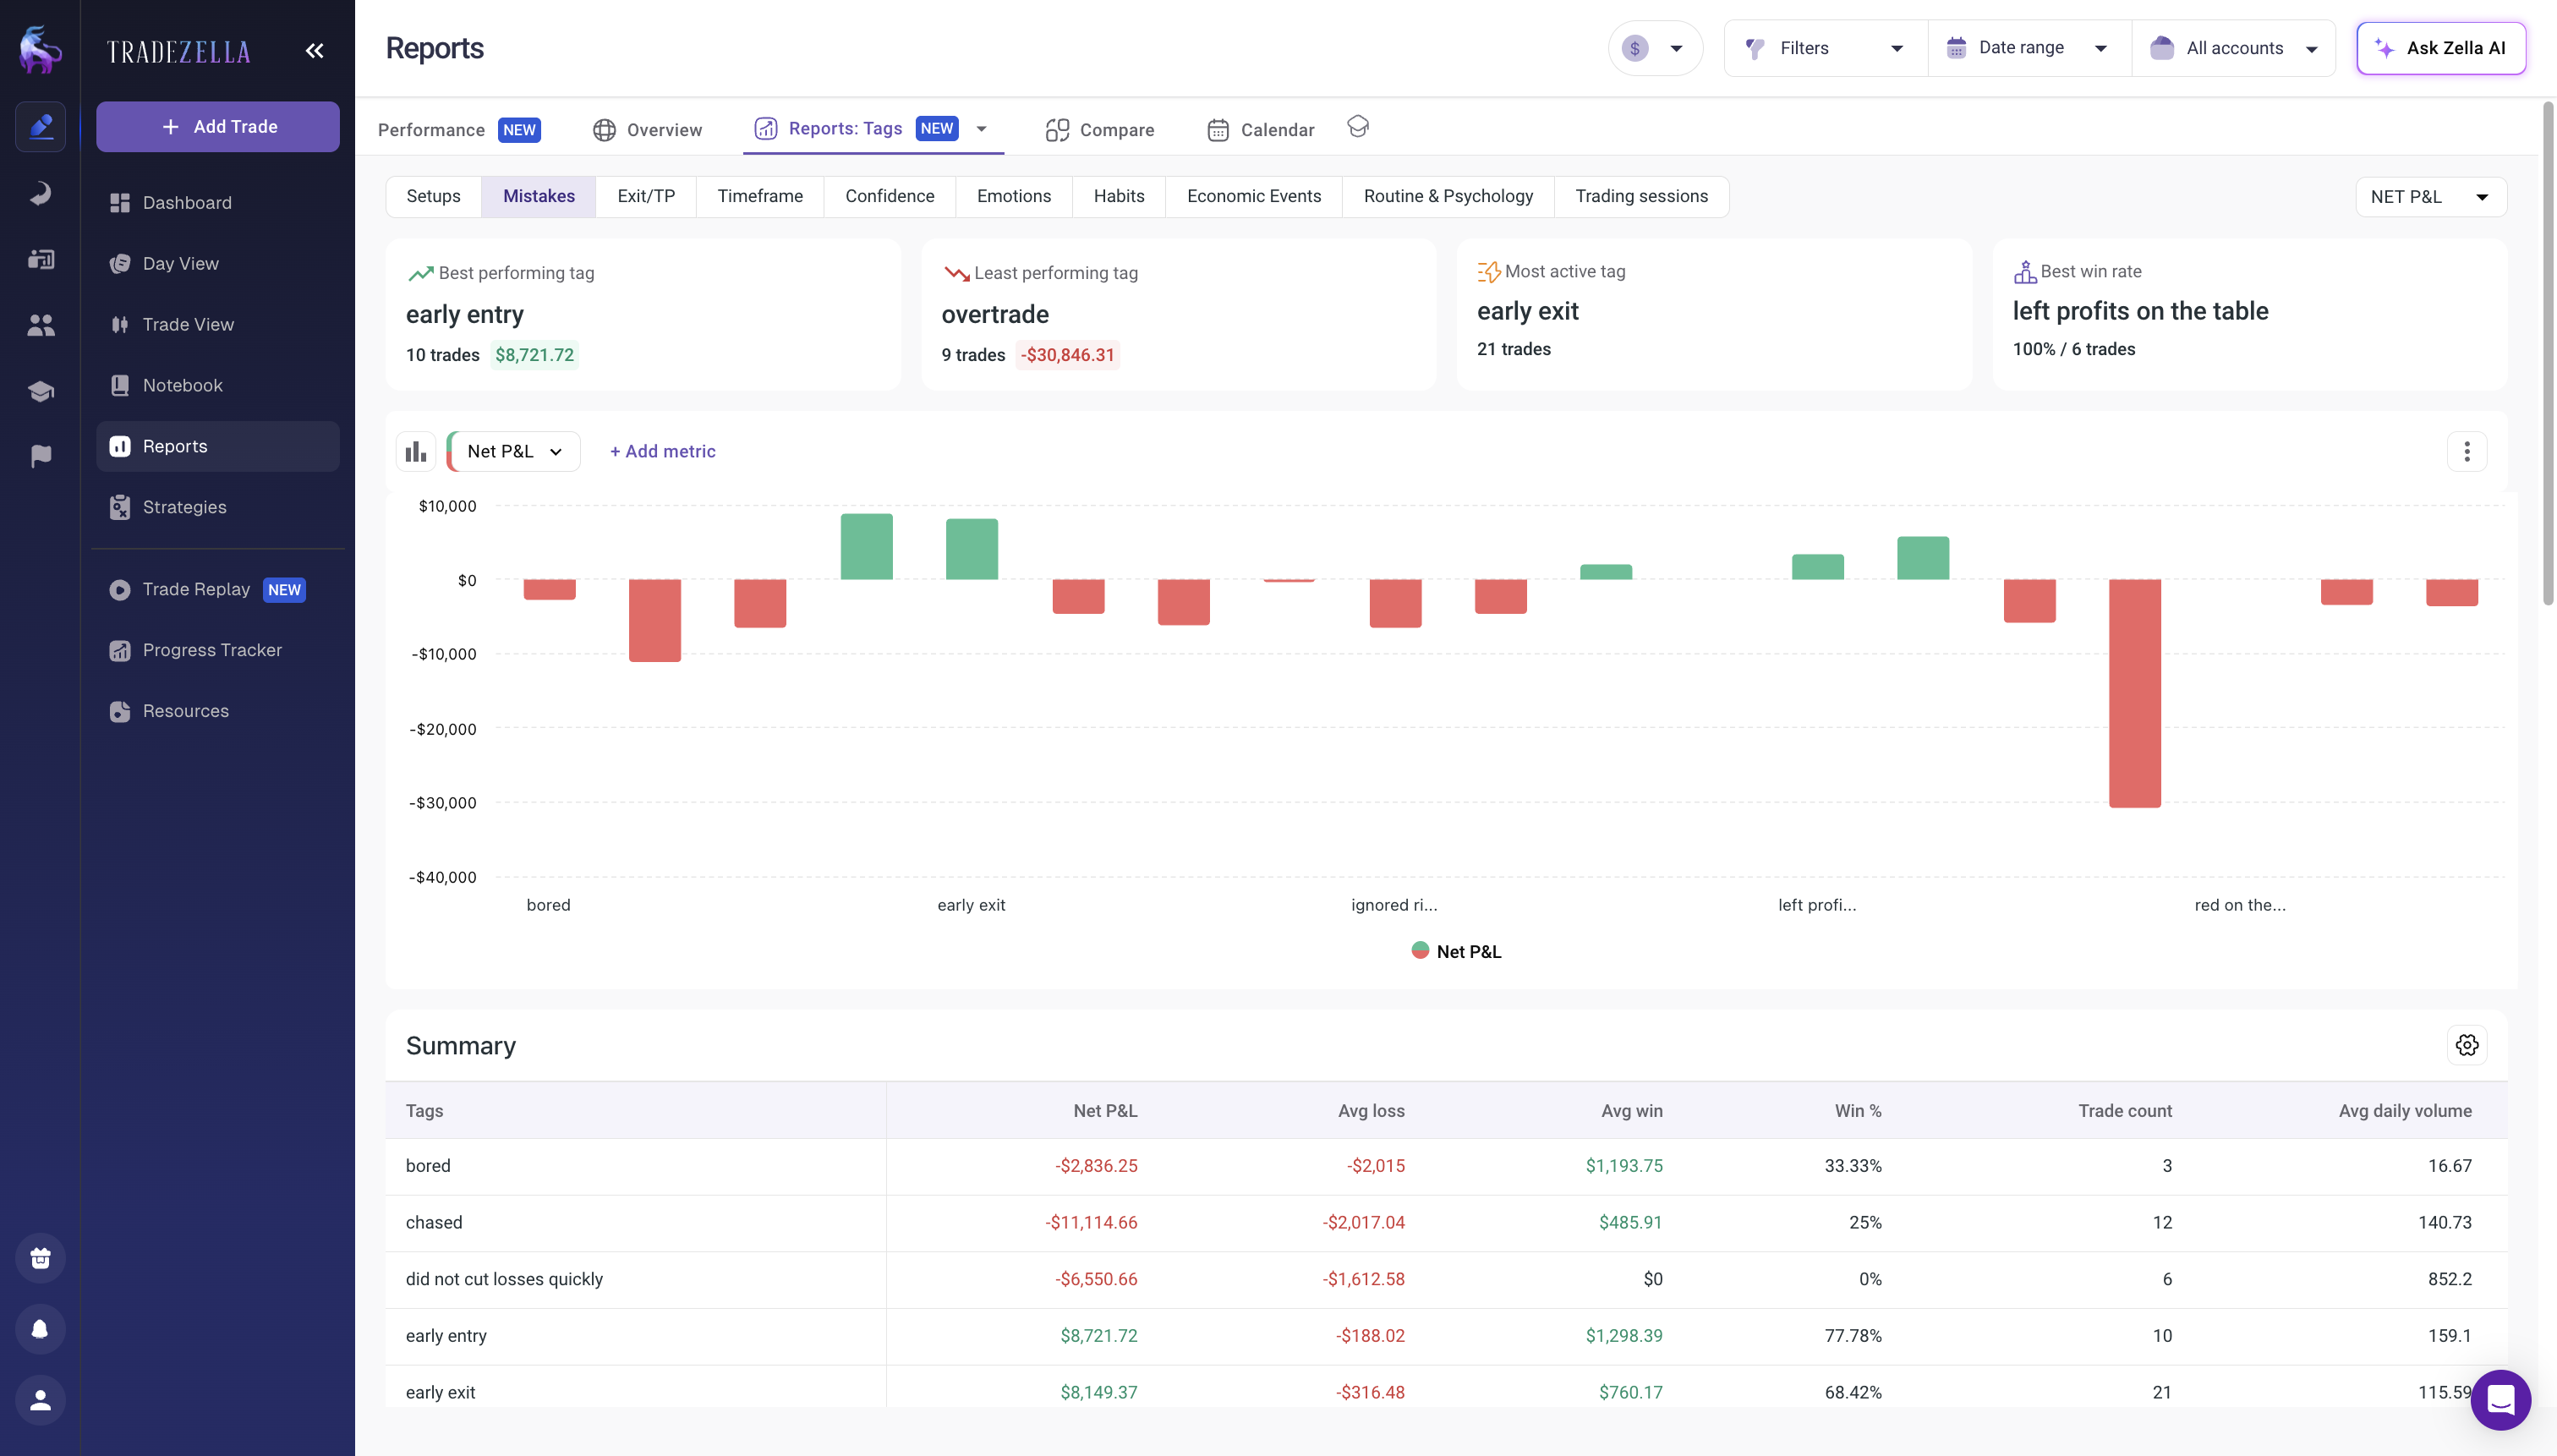Open the Compare report view

(1098, 129)
